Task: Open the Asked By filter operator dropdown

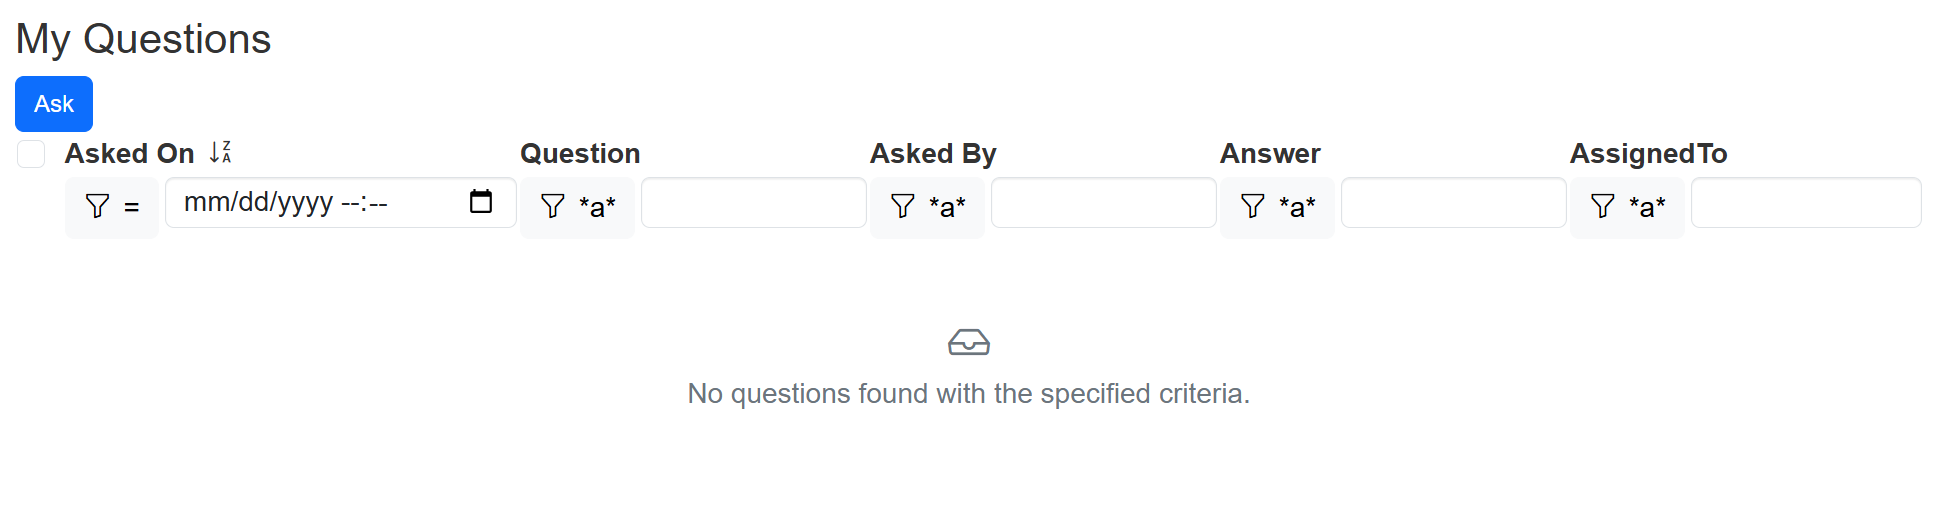Action: coord(927,207)
